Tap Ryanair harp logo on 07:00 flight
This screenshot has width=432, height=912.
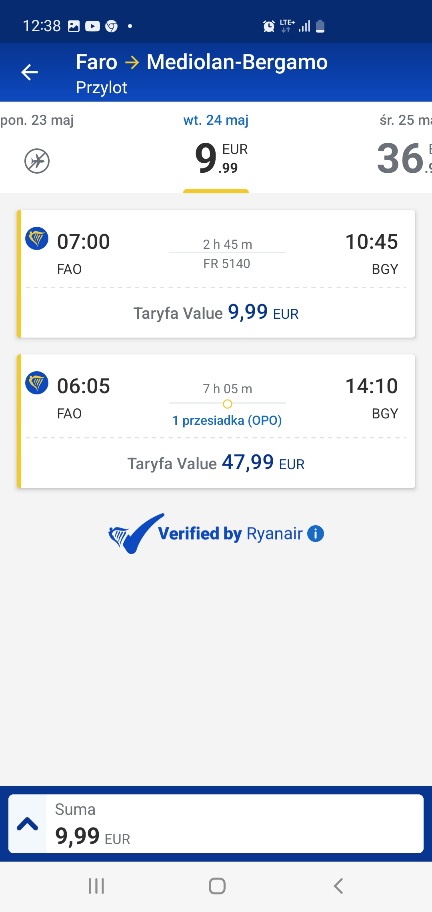click(37, 239)
